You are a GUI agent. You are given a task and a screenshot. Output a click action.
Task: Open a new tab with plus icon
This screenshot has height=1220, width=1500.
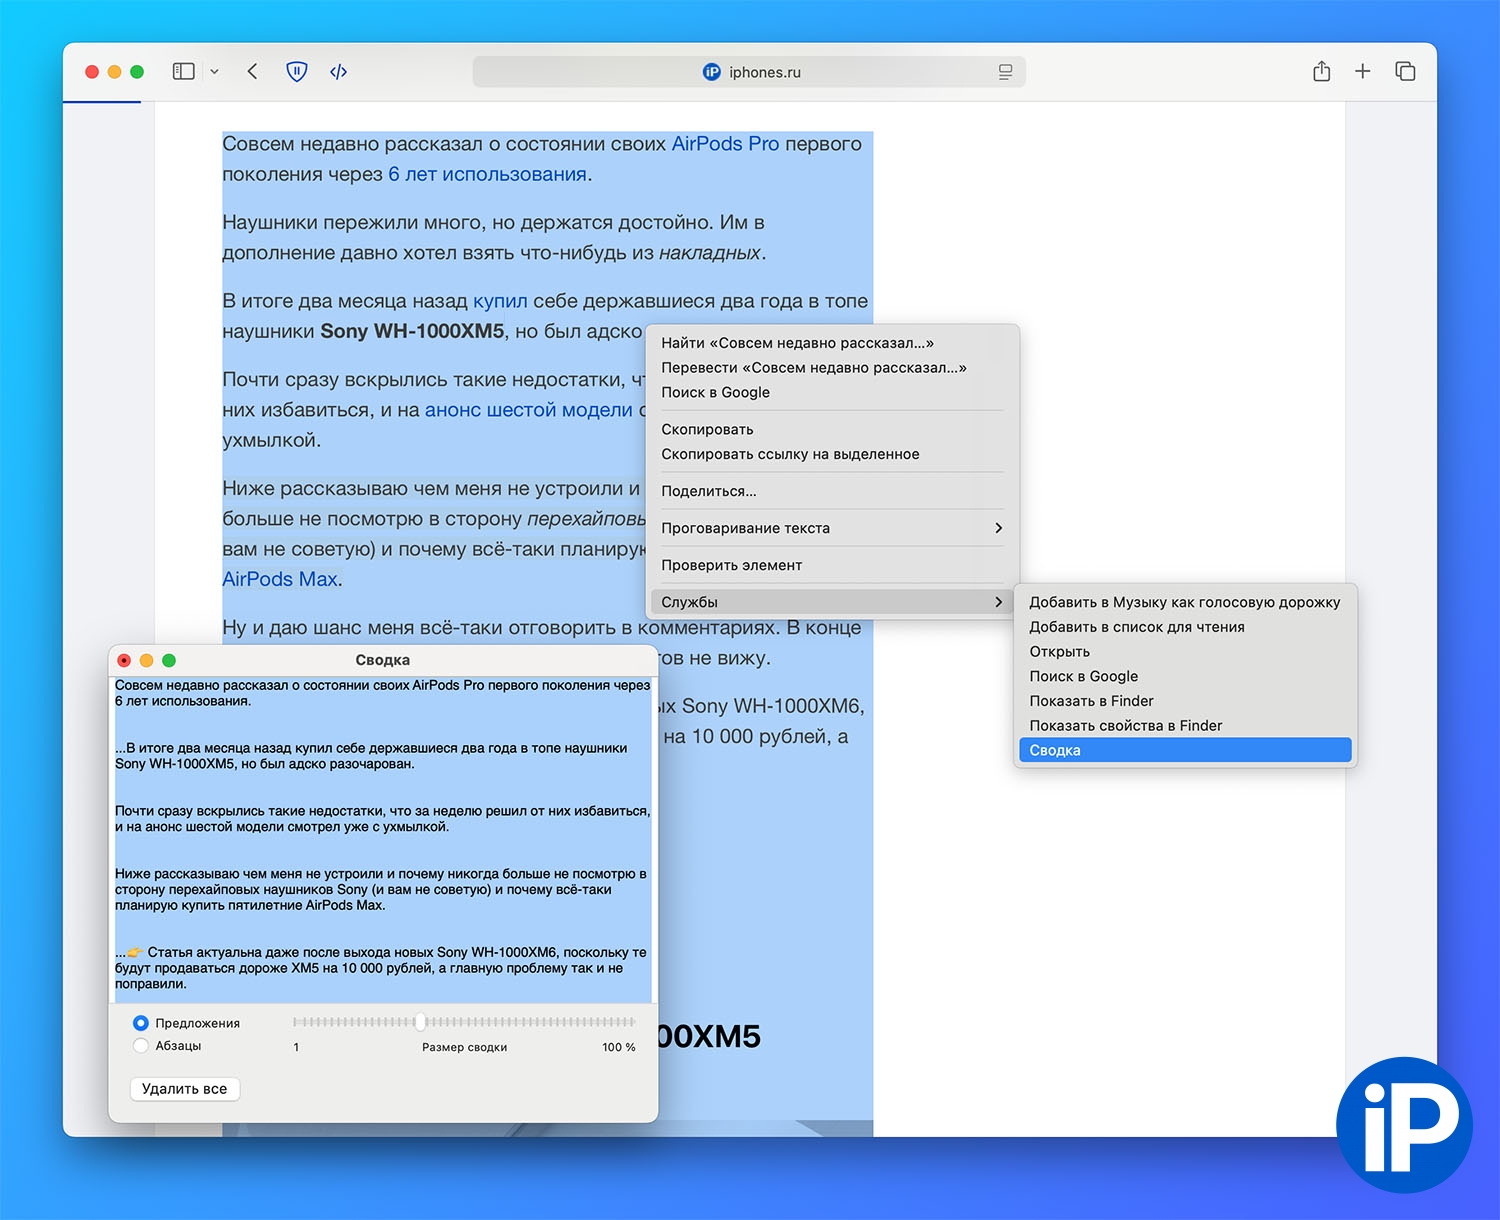click(x=1362, y=71)
